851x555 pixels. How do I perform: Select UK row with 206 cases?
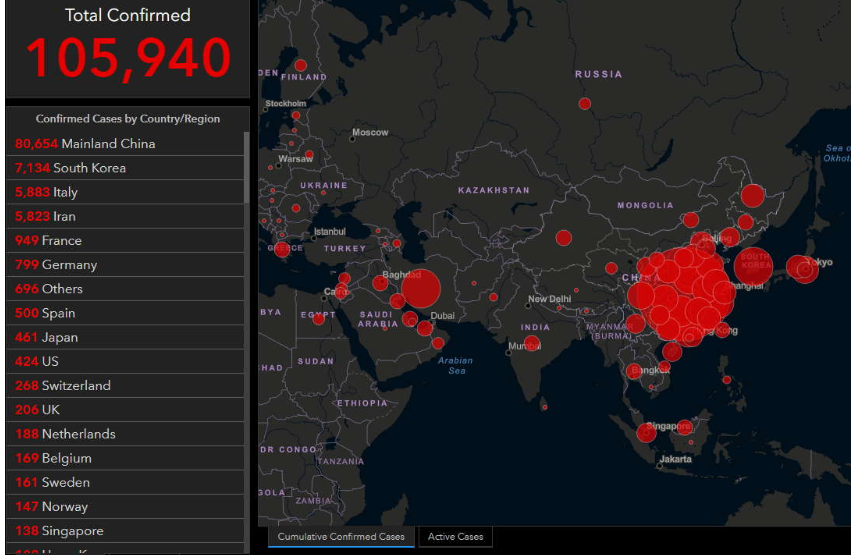click(125, 410)
